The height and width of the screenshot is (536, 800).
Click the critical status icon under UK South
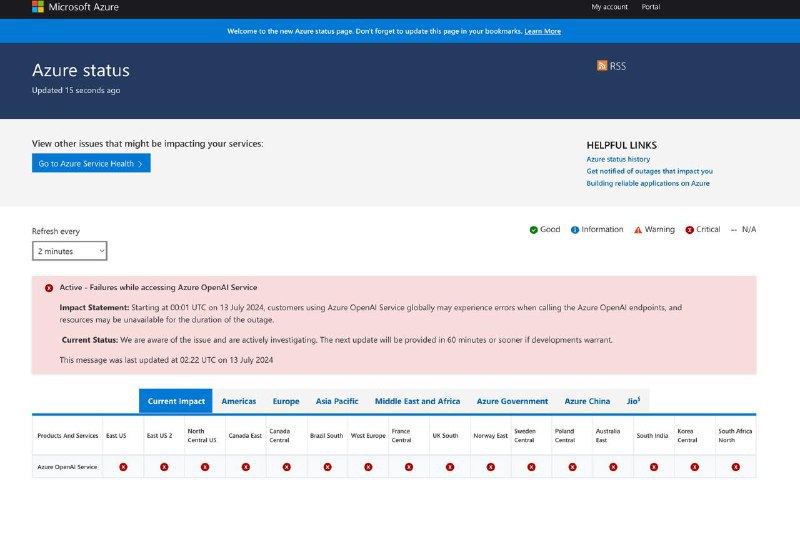[x=449, y=467]
